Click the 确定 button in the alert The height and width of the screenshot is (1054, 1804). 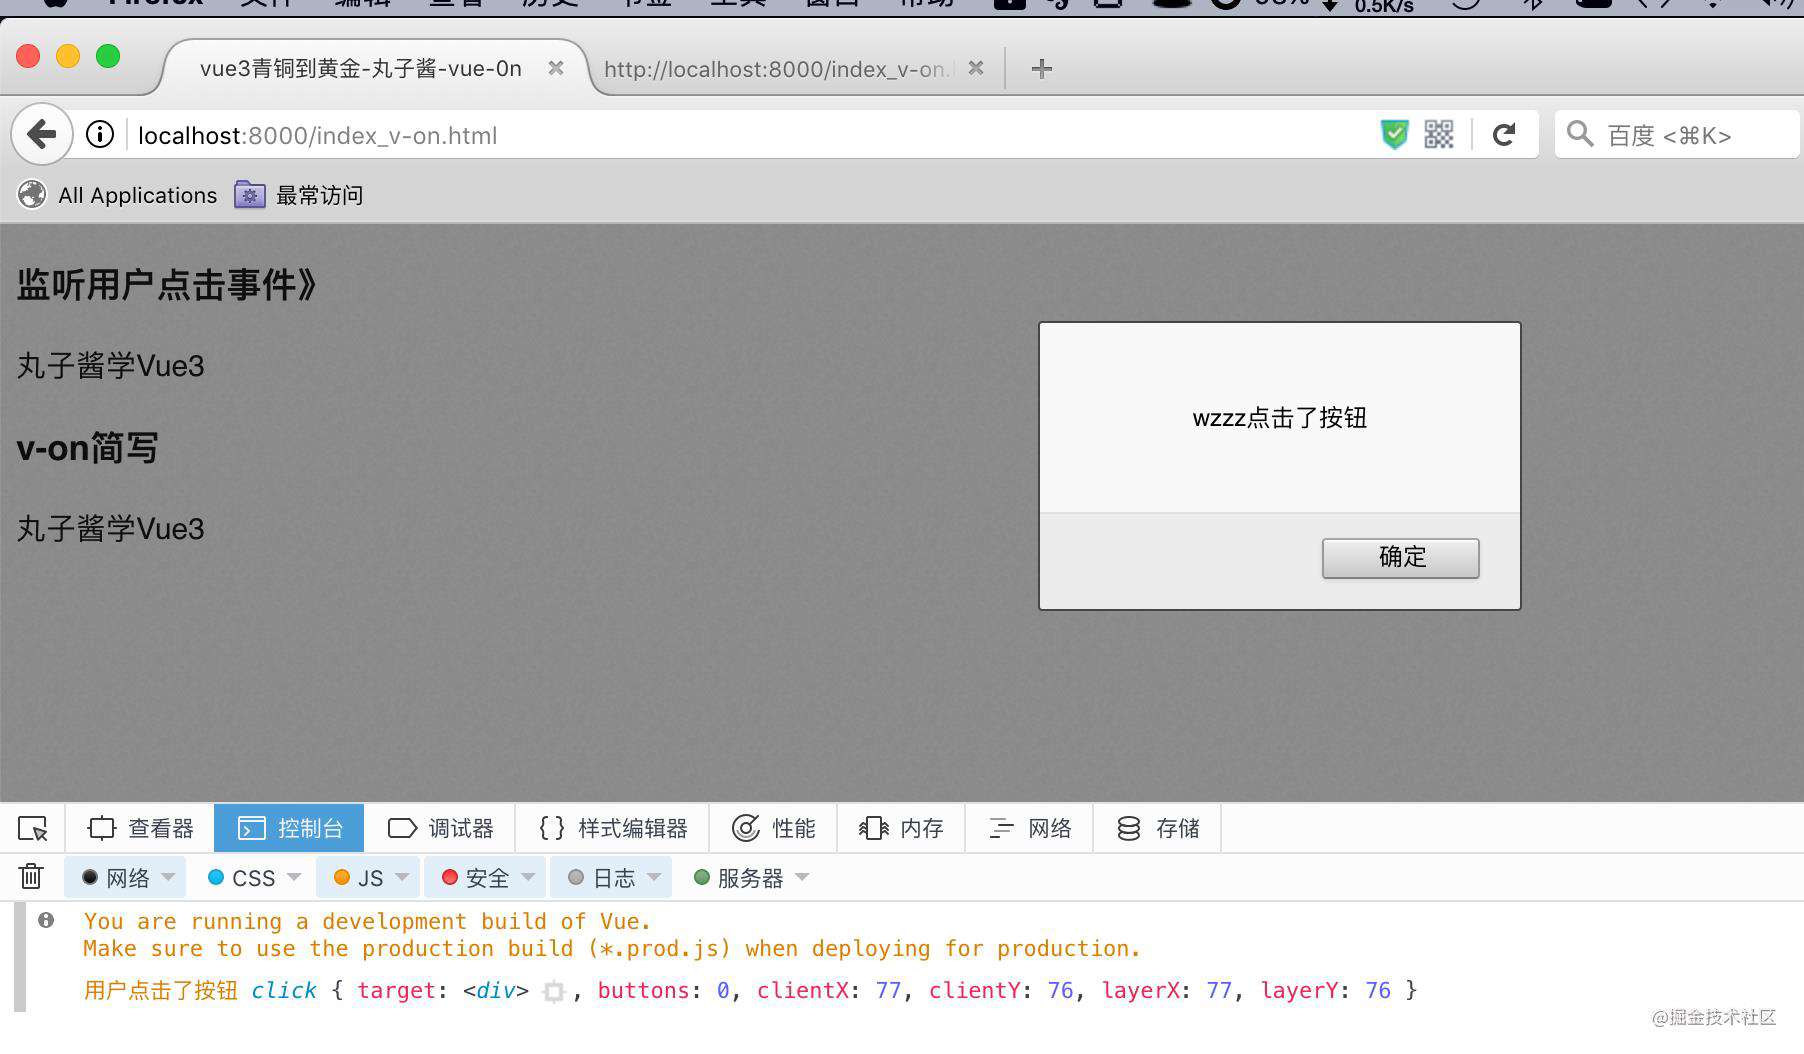1401,558
